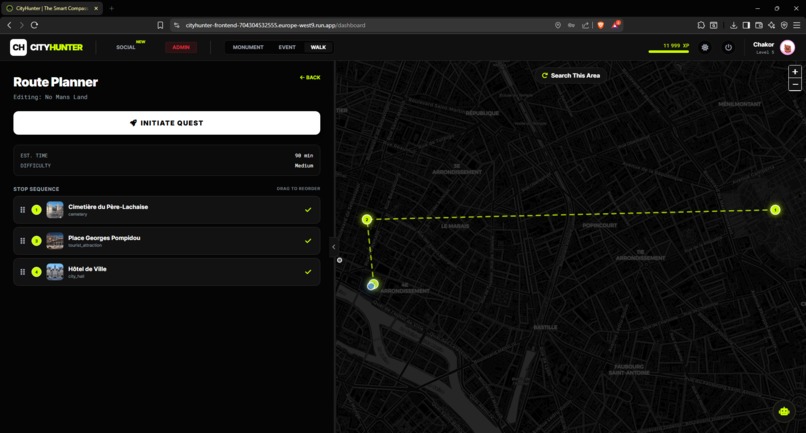Viewport: 806px width, 433px height.
Task: Collapse the side panel with chevron handle
Action: [333, 247]
